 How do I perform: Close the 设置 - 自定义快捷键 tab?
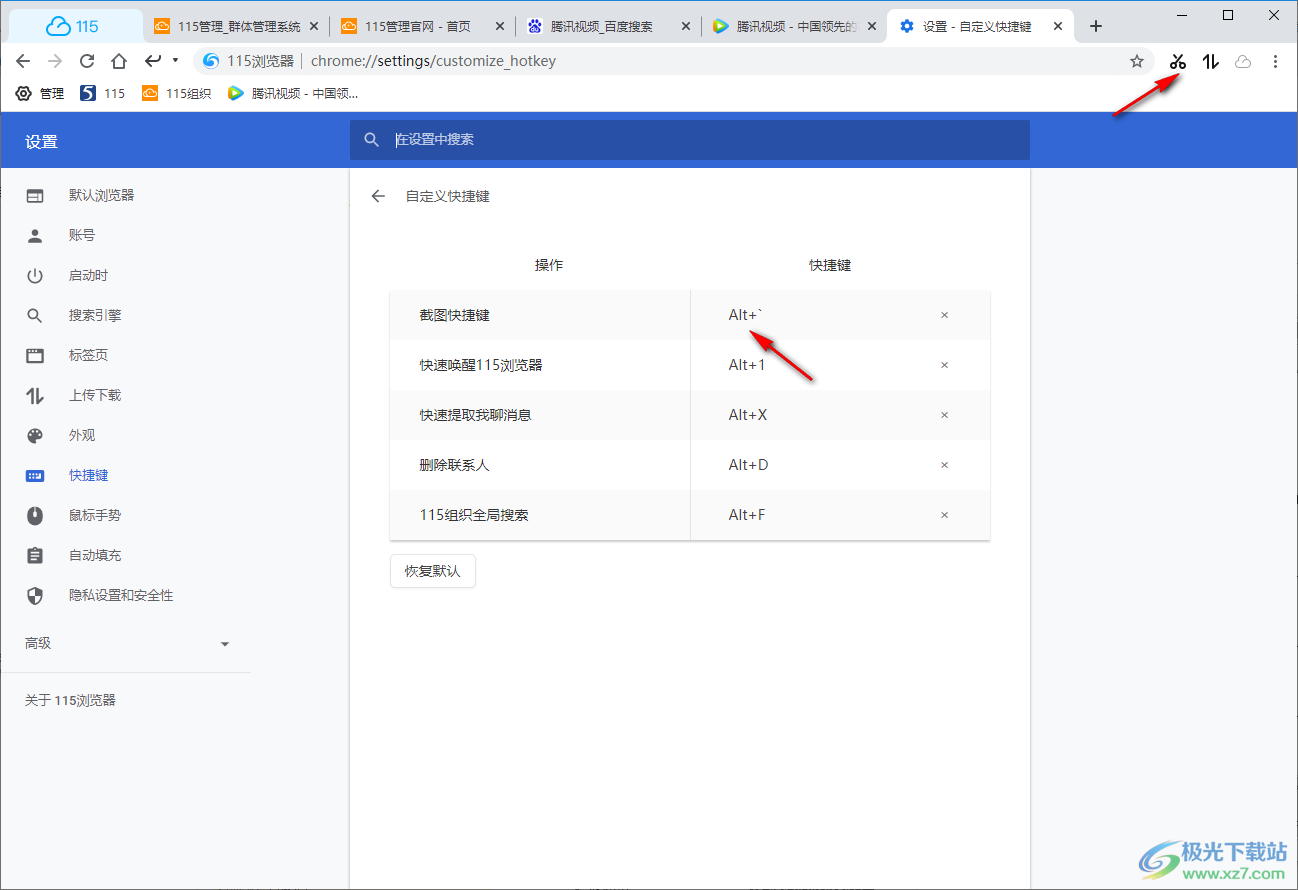pos(1058,26)
